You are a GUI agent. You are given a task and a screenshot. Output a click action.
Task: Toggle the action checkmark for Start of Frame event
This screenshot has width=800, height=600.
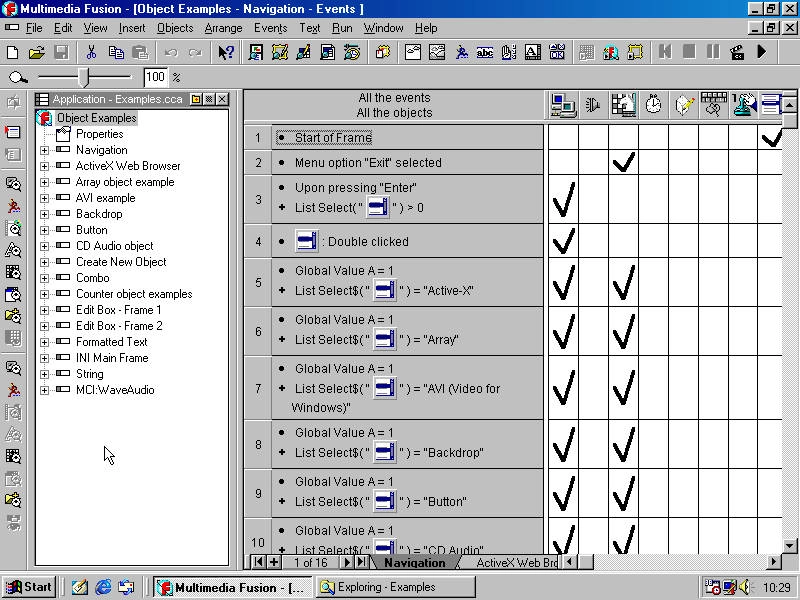coord(772,137)
